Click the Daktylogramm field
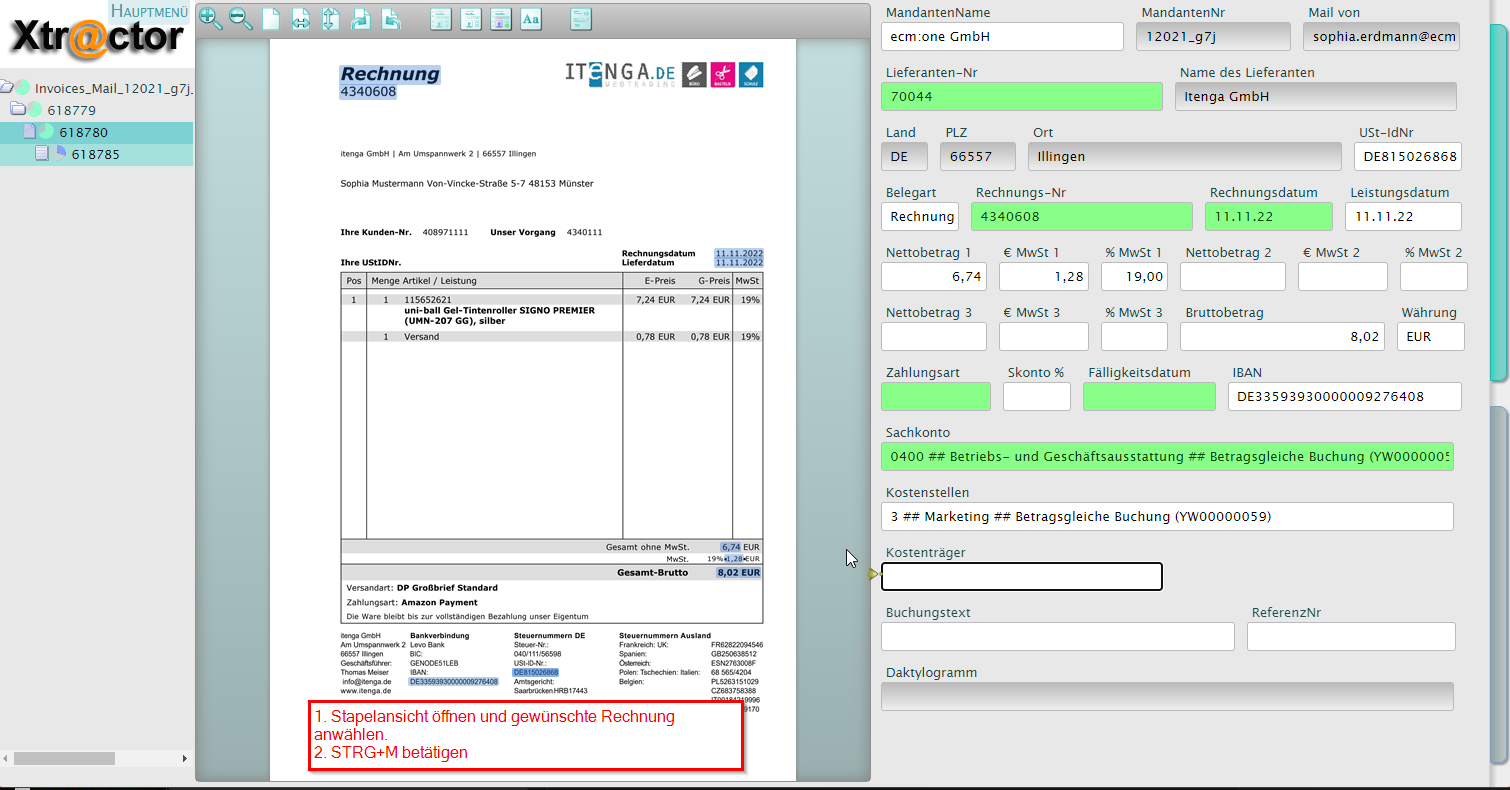The image size is (1510, 790). coord(1167,696)
